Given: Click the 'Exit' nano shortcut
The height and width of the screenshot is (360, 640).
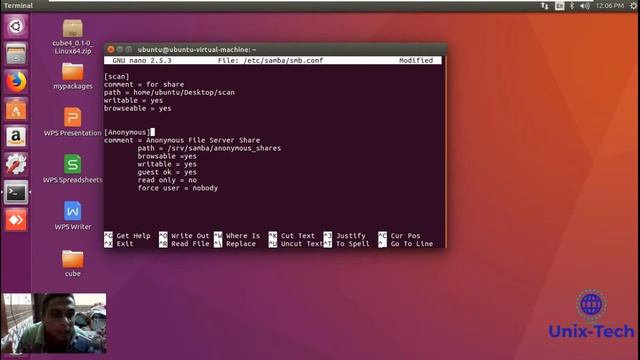Looking at the screenshot, I should click(x=119, y=244).
